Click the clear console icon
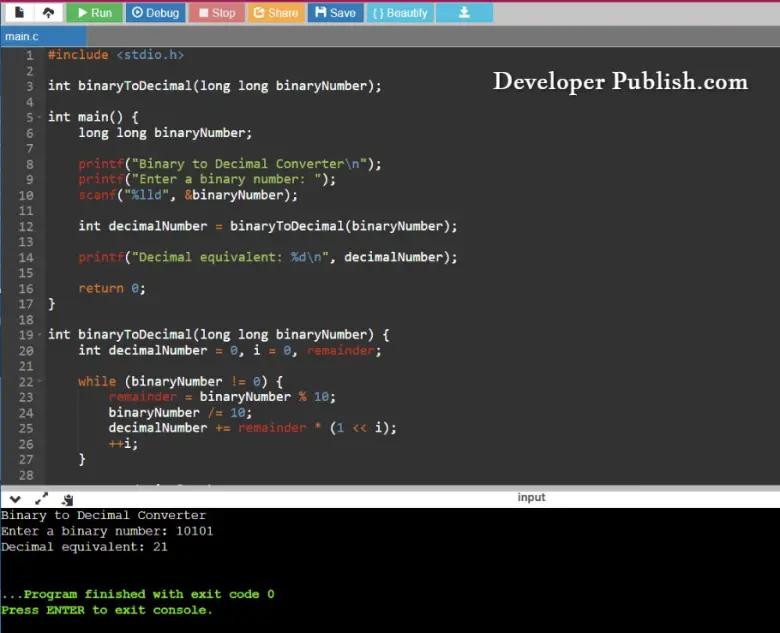The width and height of the screenshot is (780, 633). [67, 498]
